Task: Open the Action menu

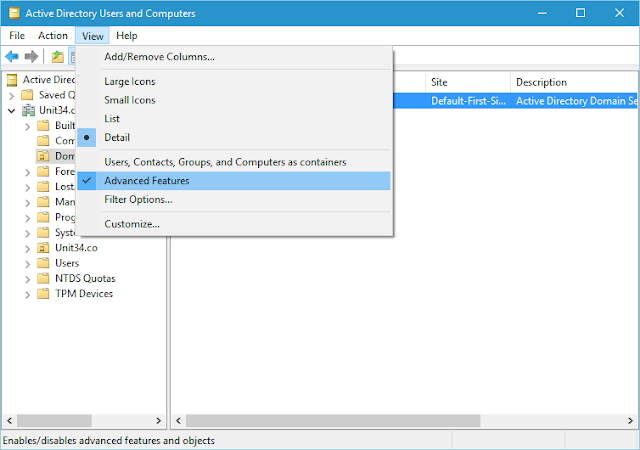Action: 53,36
